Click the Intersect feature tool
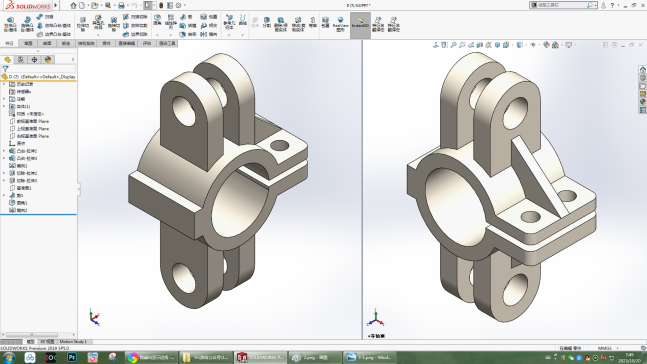The width and height of the screenshot is (647, 364). point(208,26)
